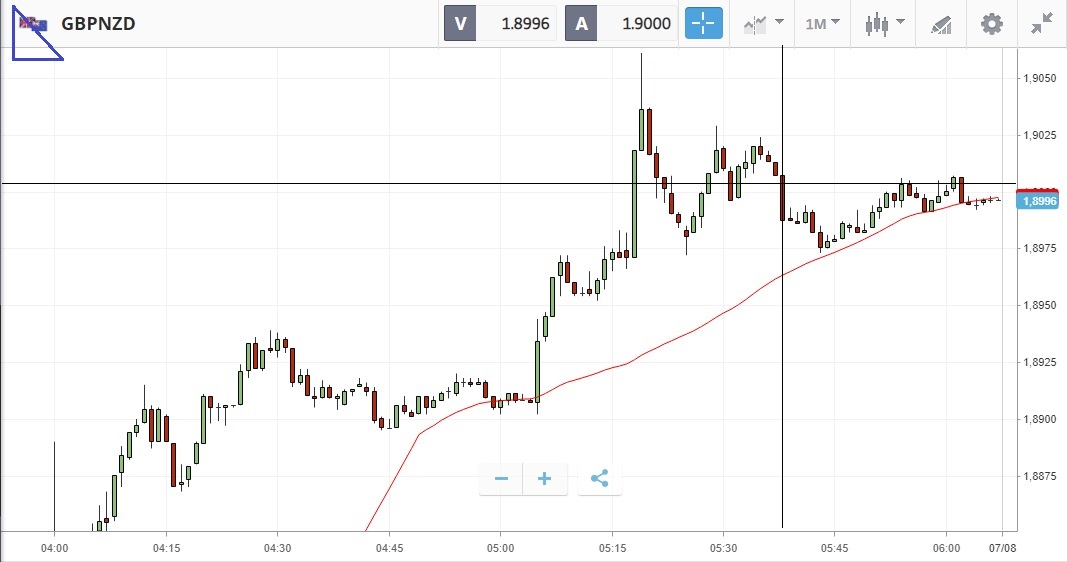This screenshot has height=562, width=1067.
Task: Open chart settings gear
Action: click(x=991, y=24)
